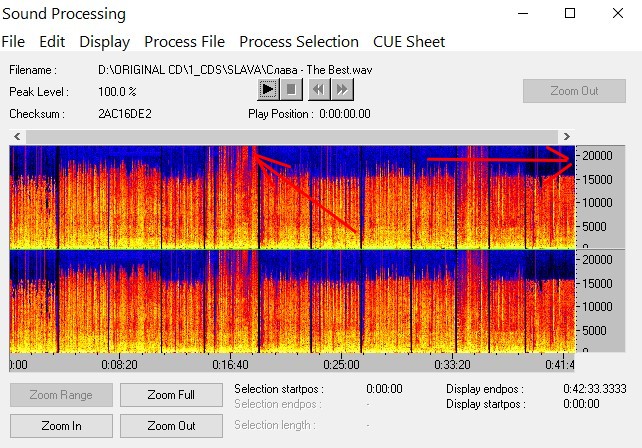Viewport: 642px width, 448px height.
Task: Click the 20000 label on upper frequency scale
Action: [597, 156]
